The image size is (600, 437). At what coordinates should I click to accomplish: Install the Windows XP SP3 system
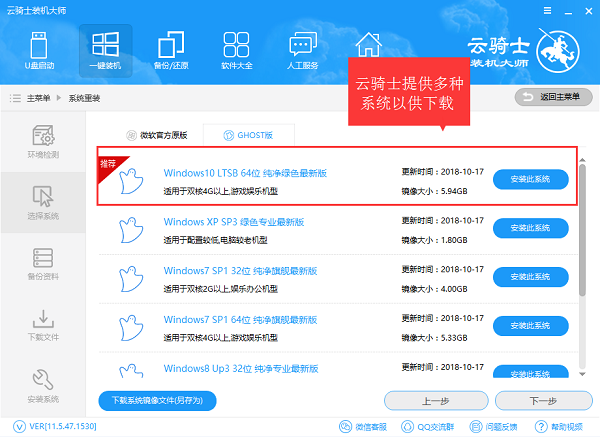530,228
